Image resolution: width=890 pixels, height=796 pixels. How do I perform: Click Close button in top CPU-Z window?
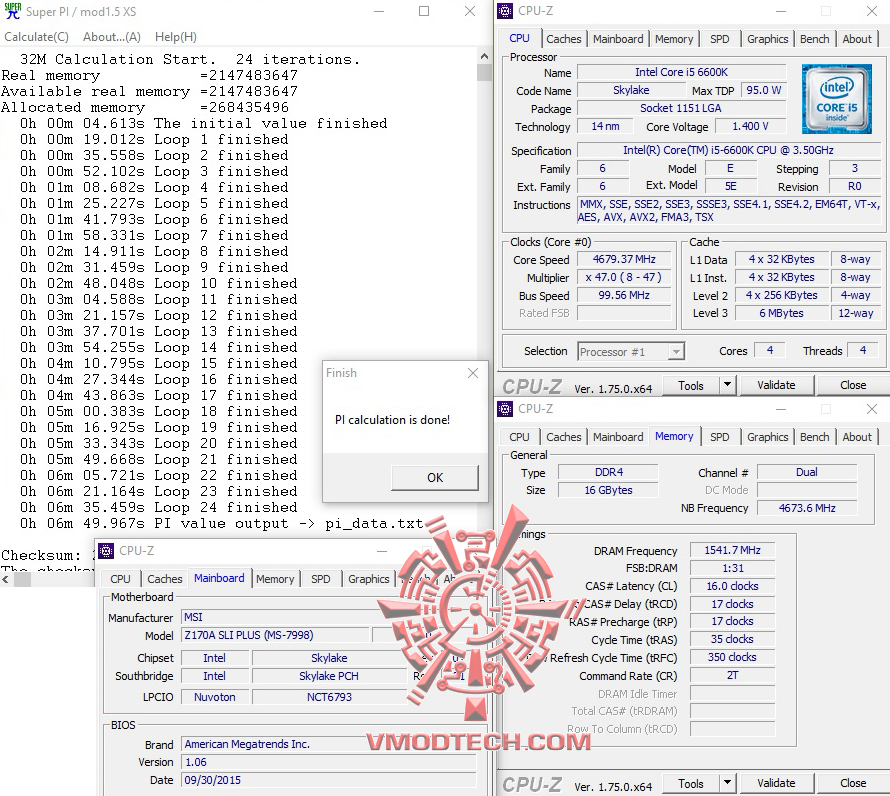[x=853, y=386]
